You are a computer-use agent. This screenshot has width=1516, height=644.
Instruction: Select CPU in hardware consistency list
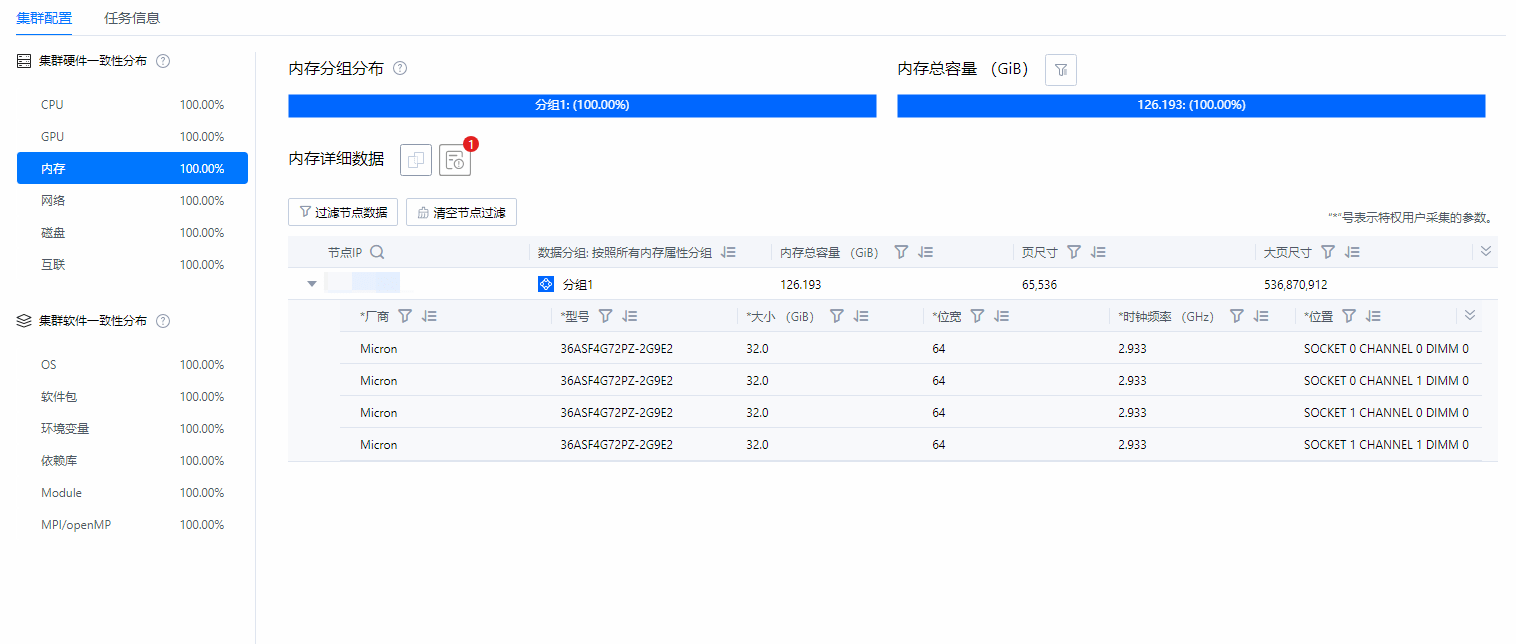132,105
